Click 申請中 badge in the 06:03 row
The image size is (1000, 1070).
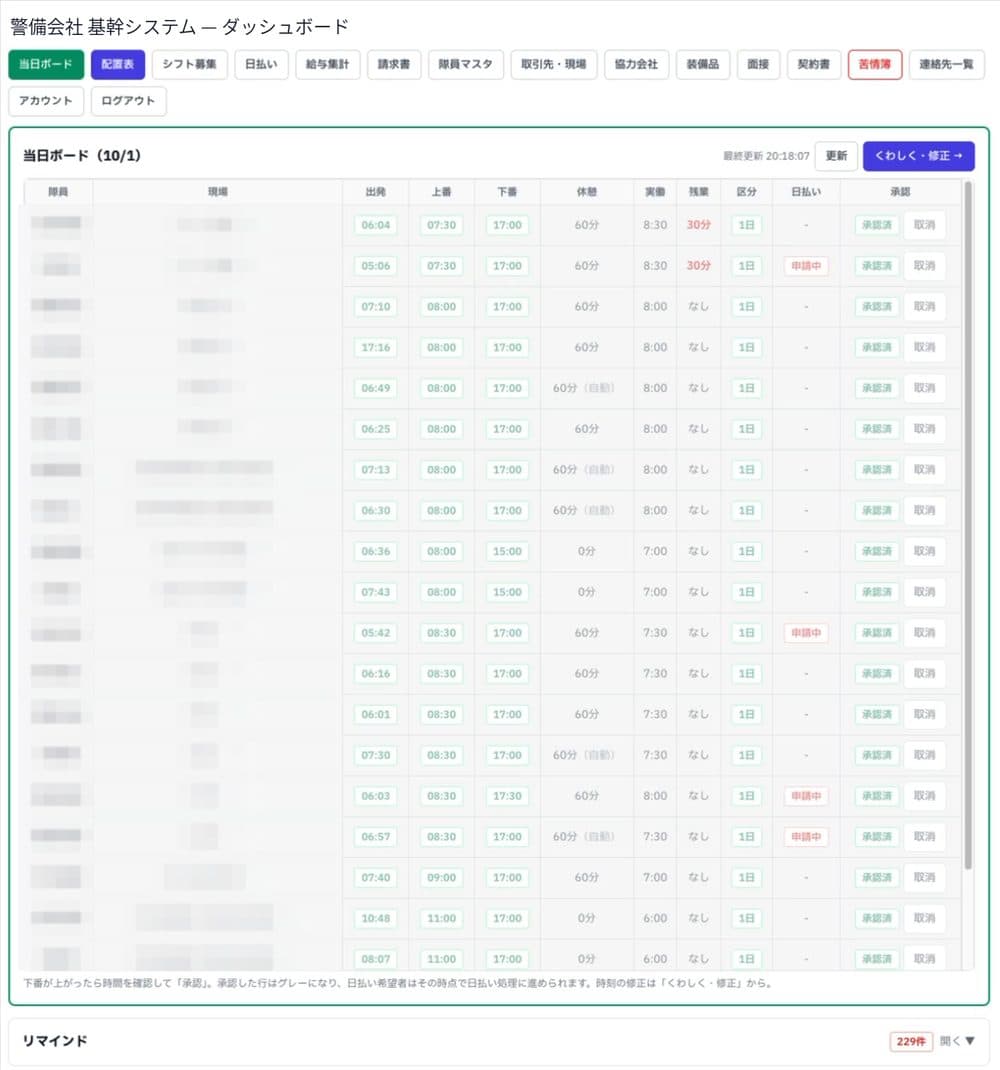(806, 796)
